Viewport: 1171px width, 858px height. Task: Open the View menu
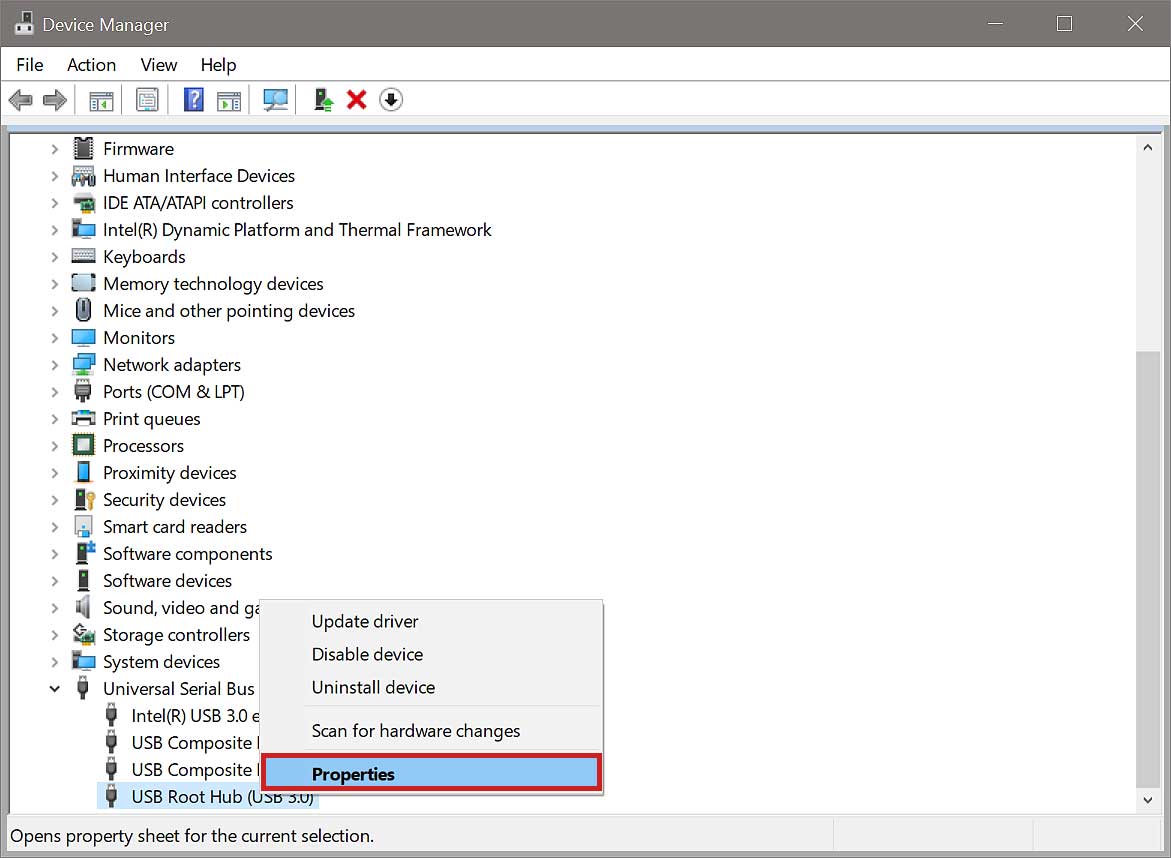(158, 65)
